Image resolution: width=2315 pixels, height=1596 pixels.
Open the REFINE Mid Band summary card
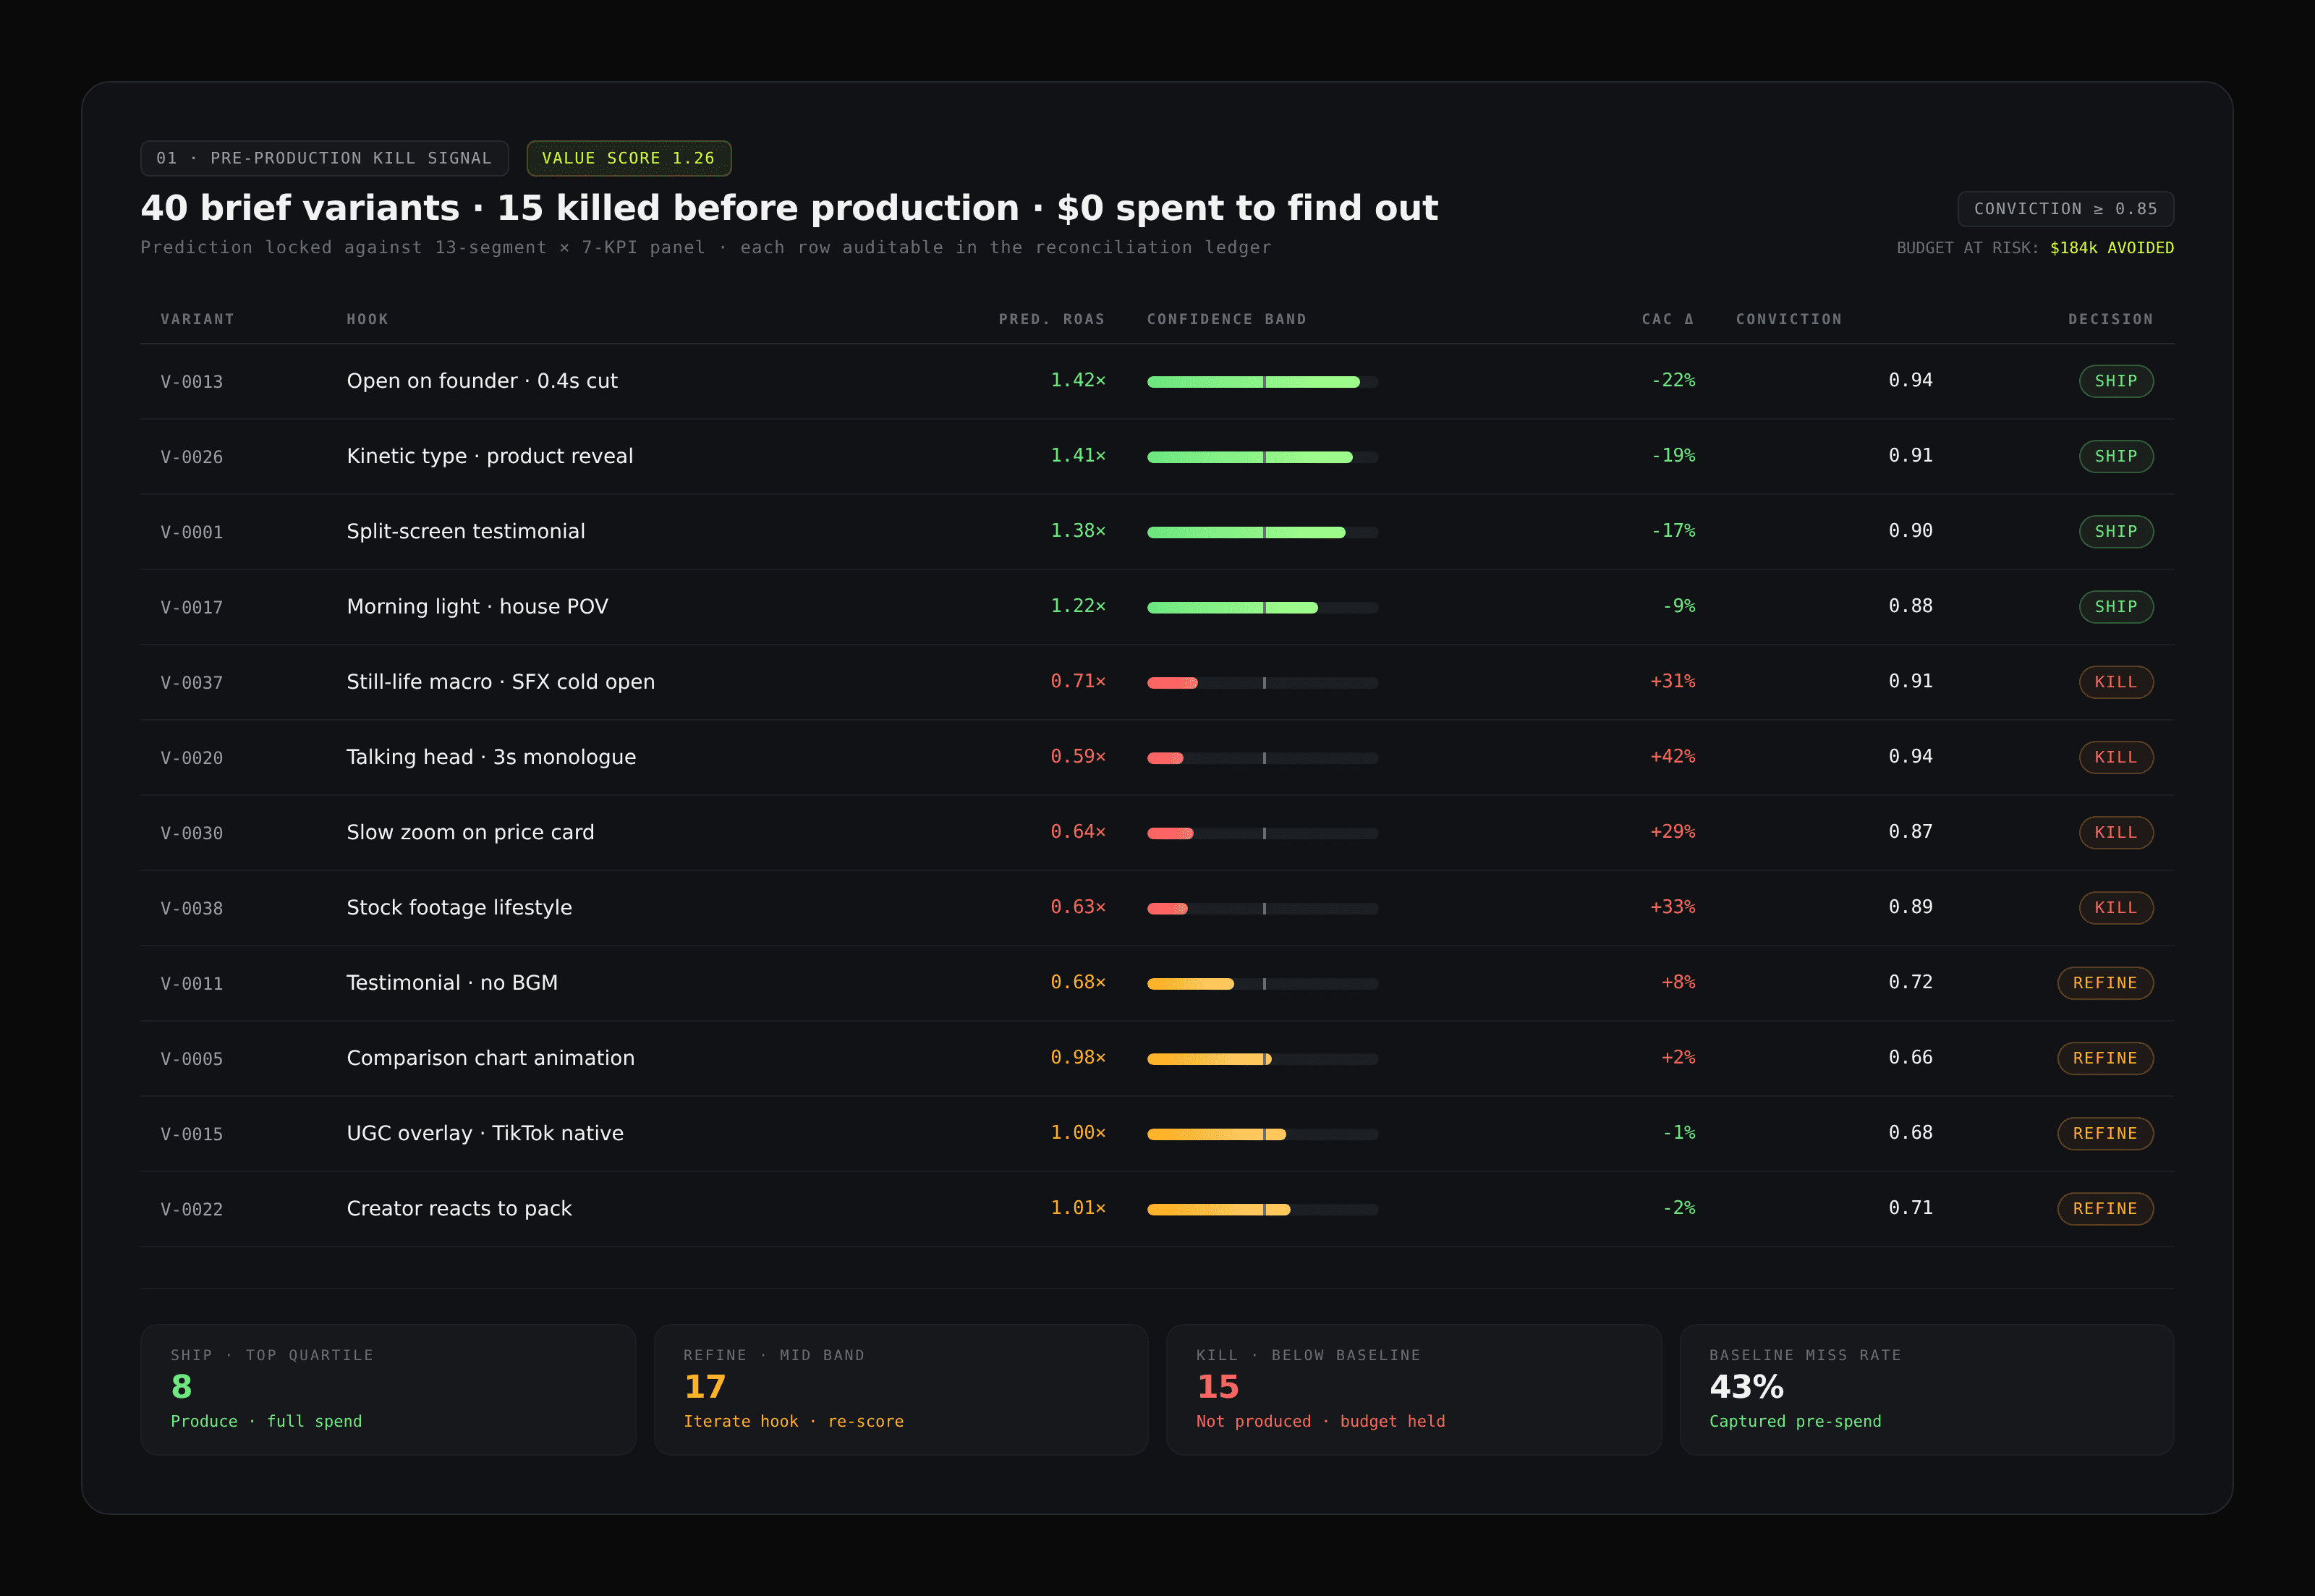(x=900, y=1389)
